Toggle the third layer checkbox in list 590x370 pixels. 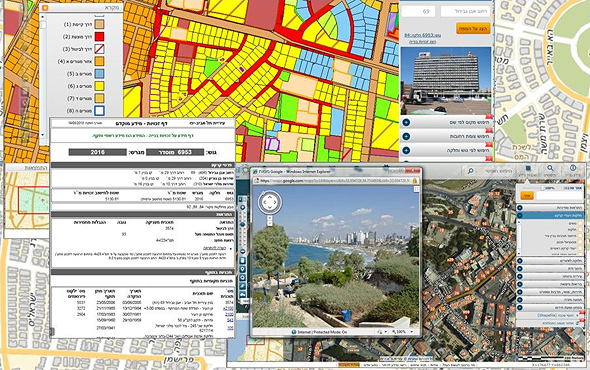pos(580,236)
